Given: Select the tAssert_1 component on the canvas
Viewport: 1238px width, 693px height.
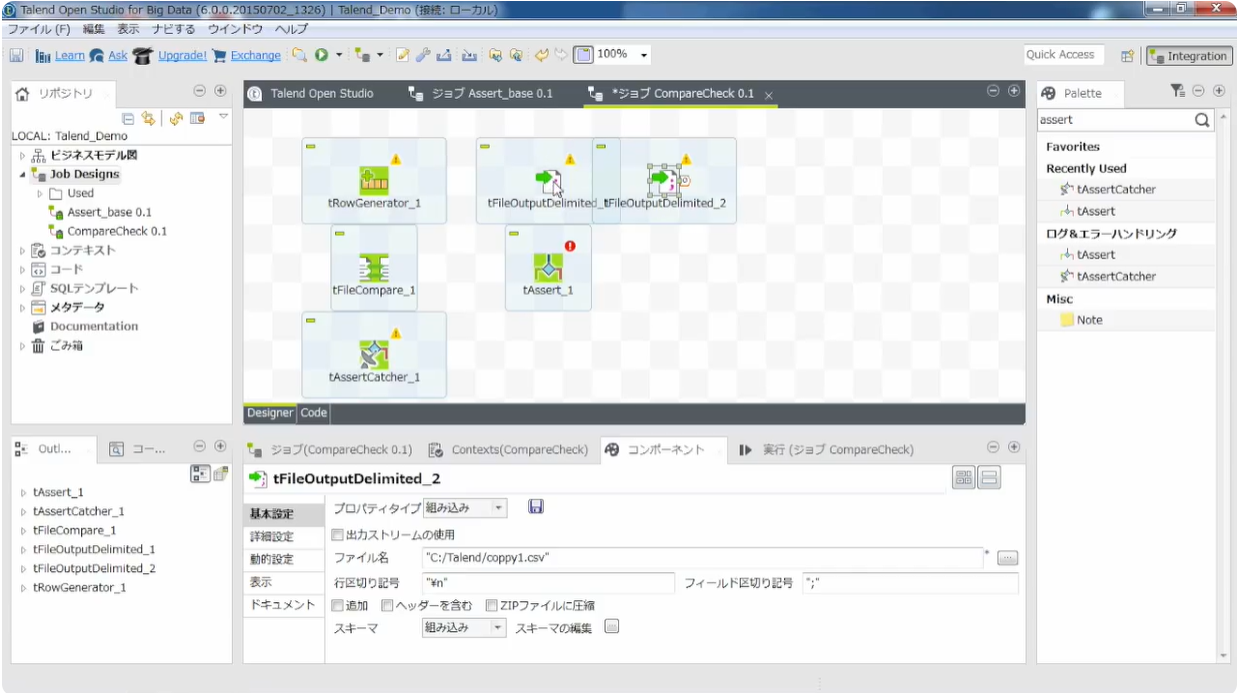Looking at the screenshot, I should tap(548, 268).
